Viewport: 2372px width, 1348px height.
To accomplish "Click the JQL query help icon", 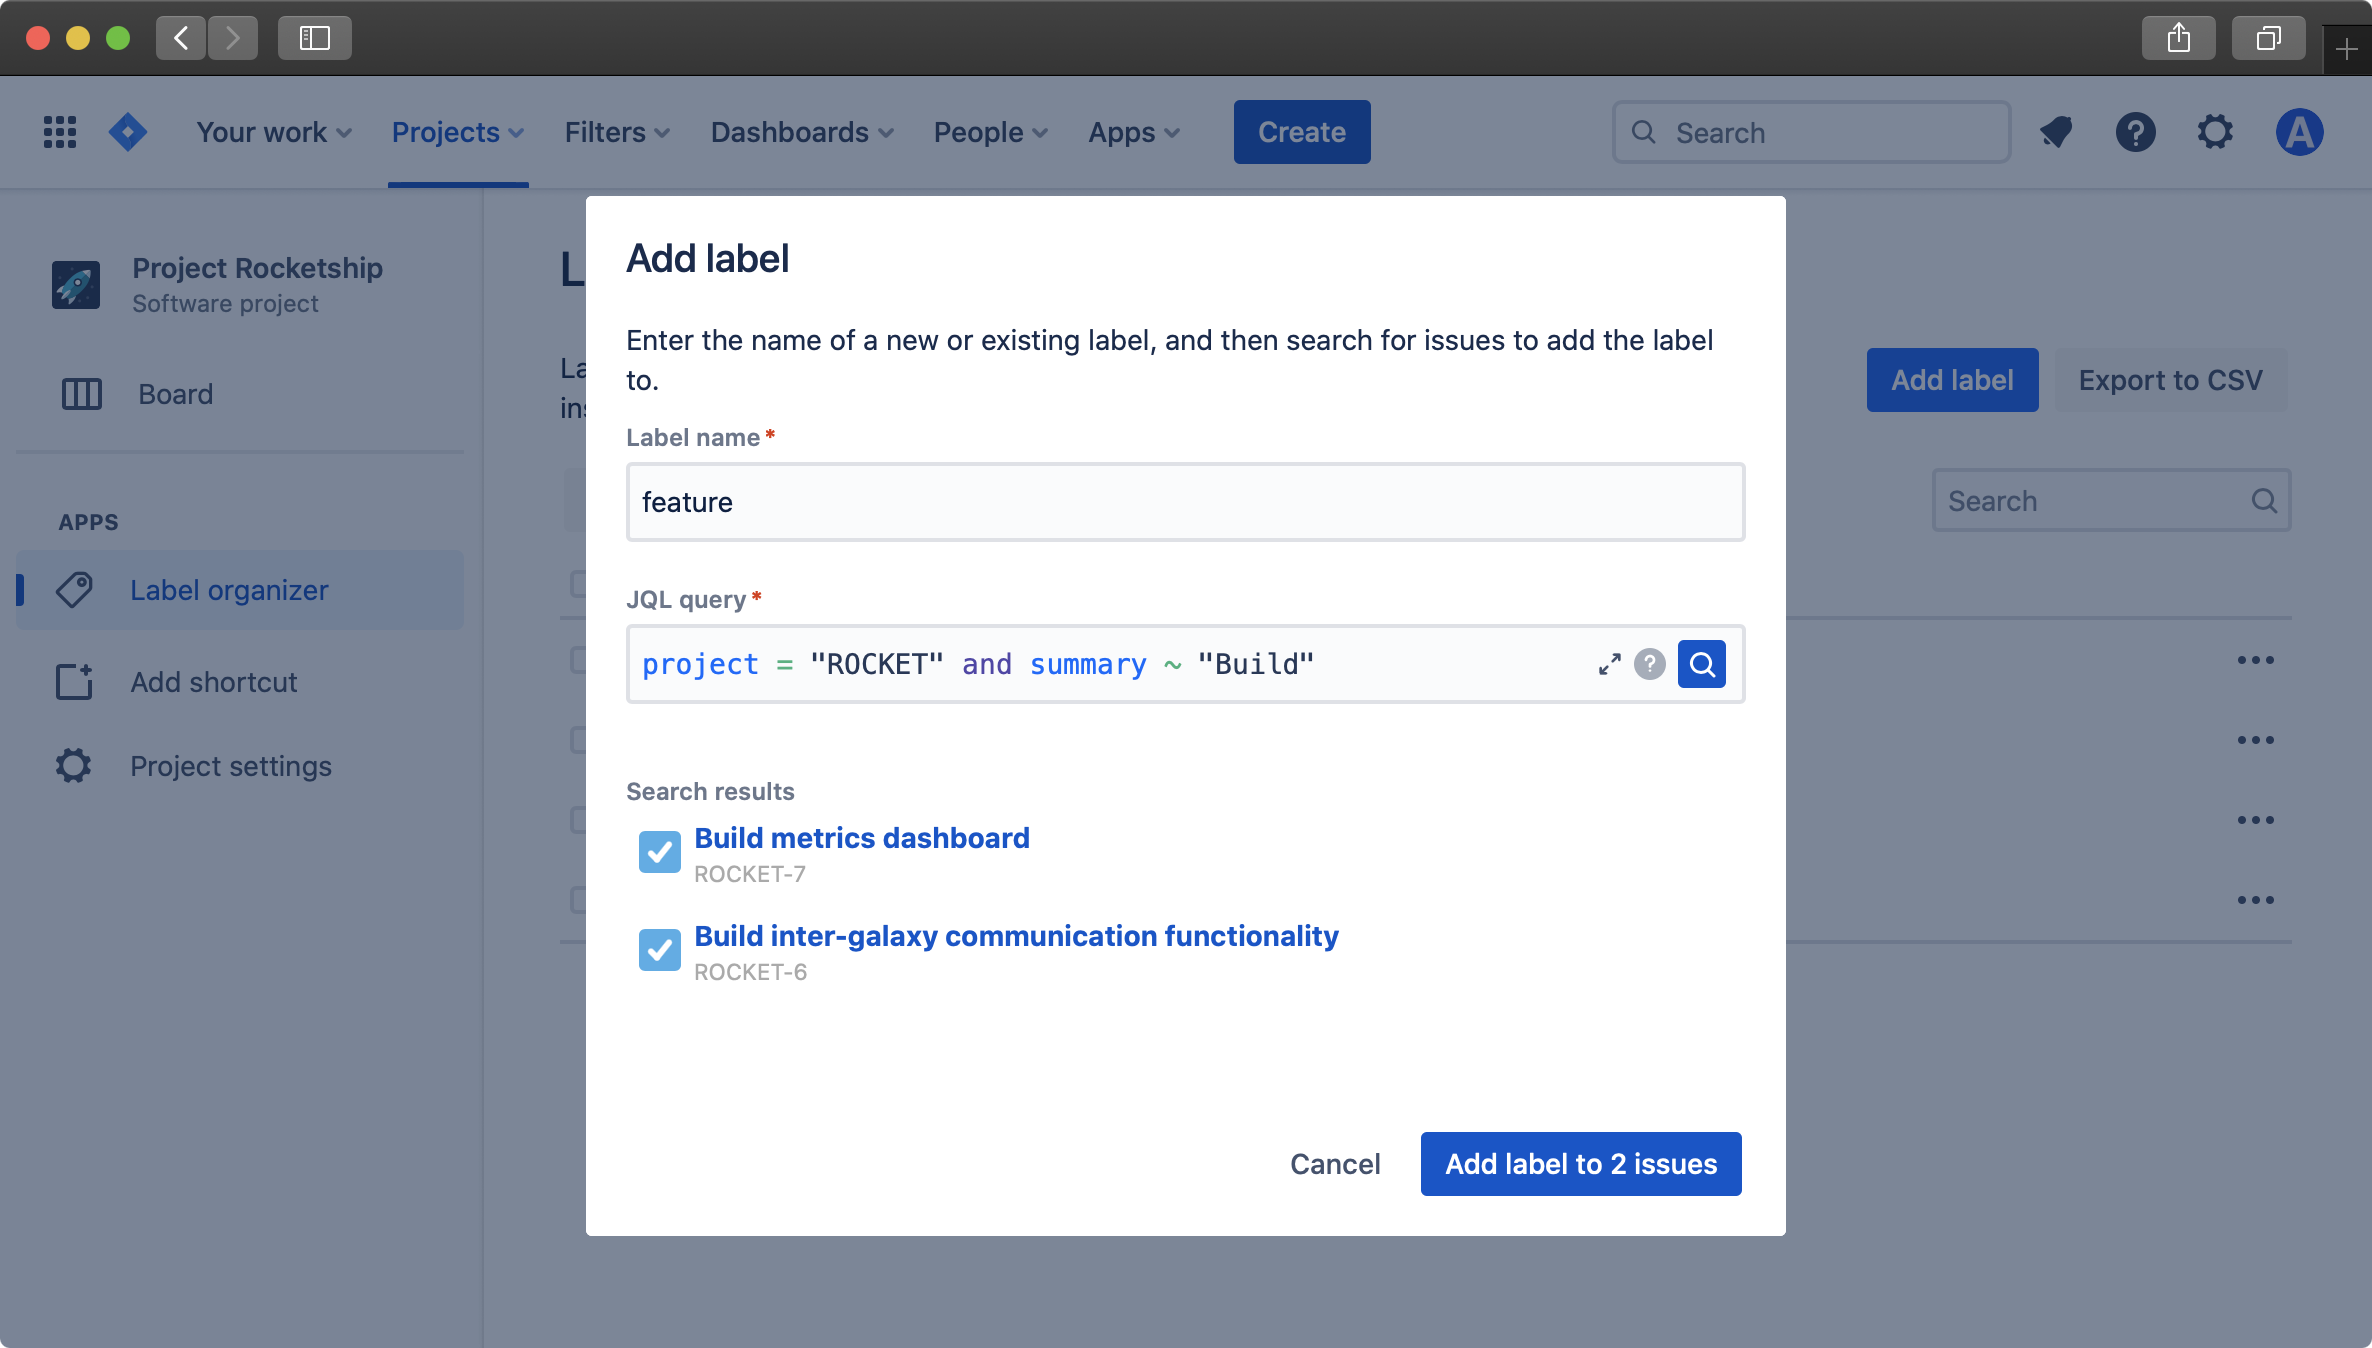I will 1650,663.
